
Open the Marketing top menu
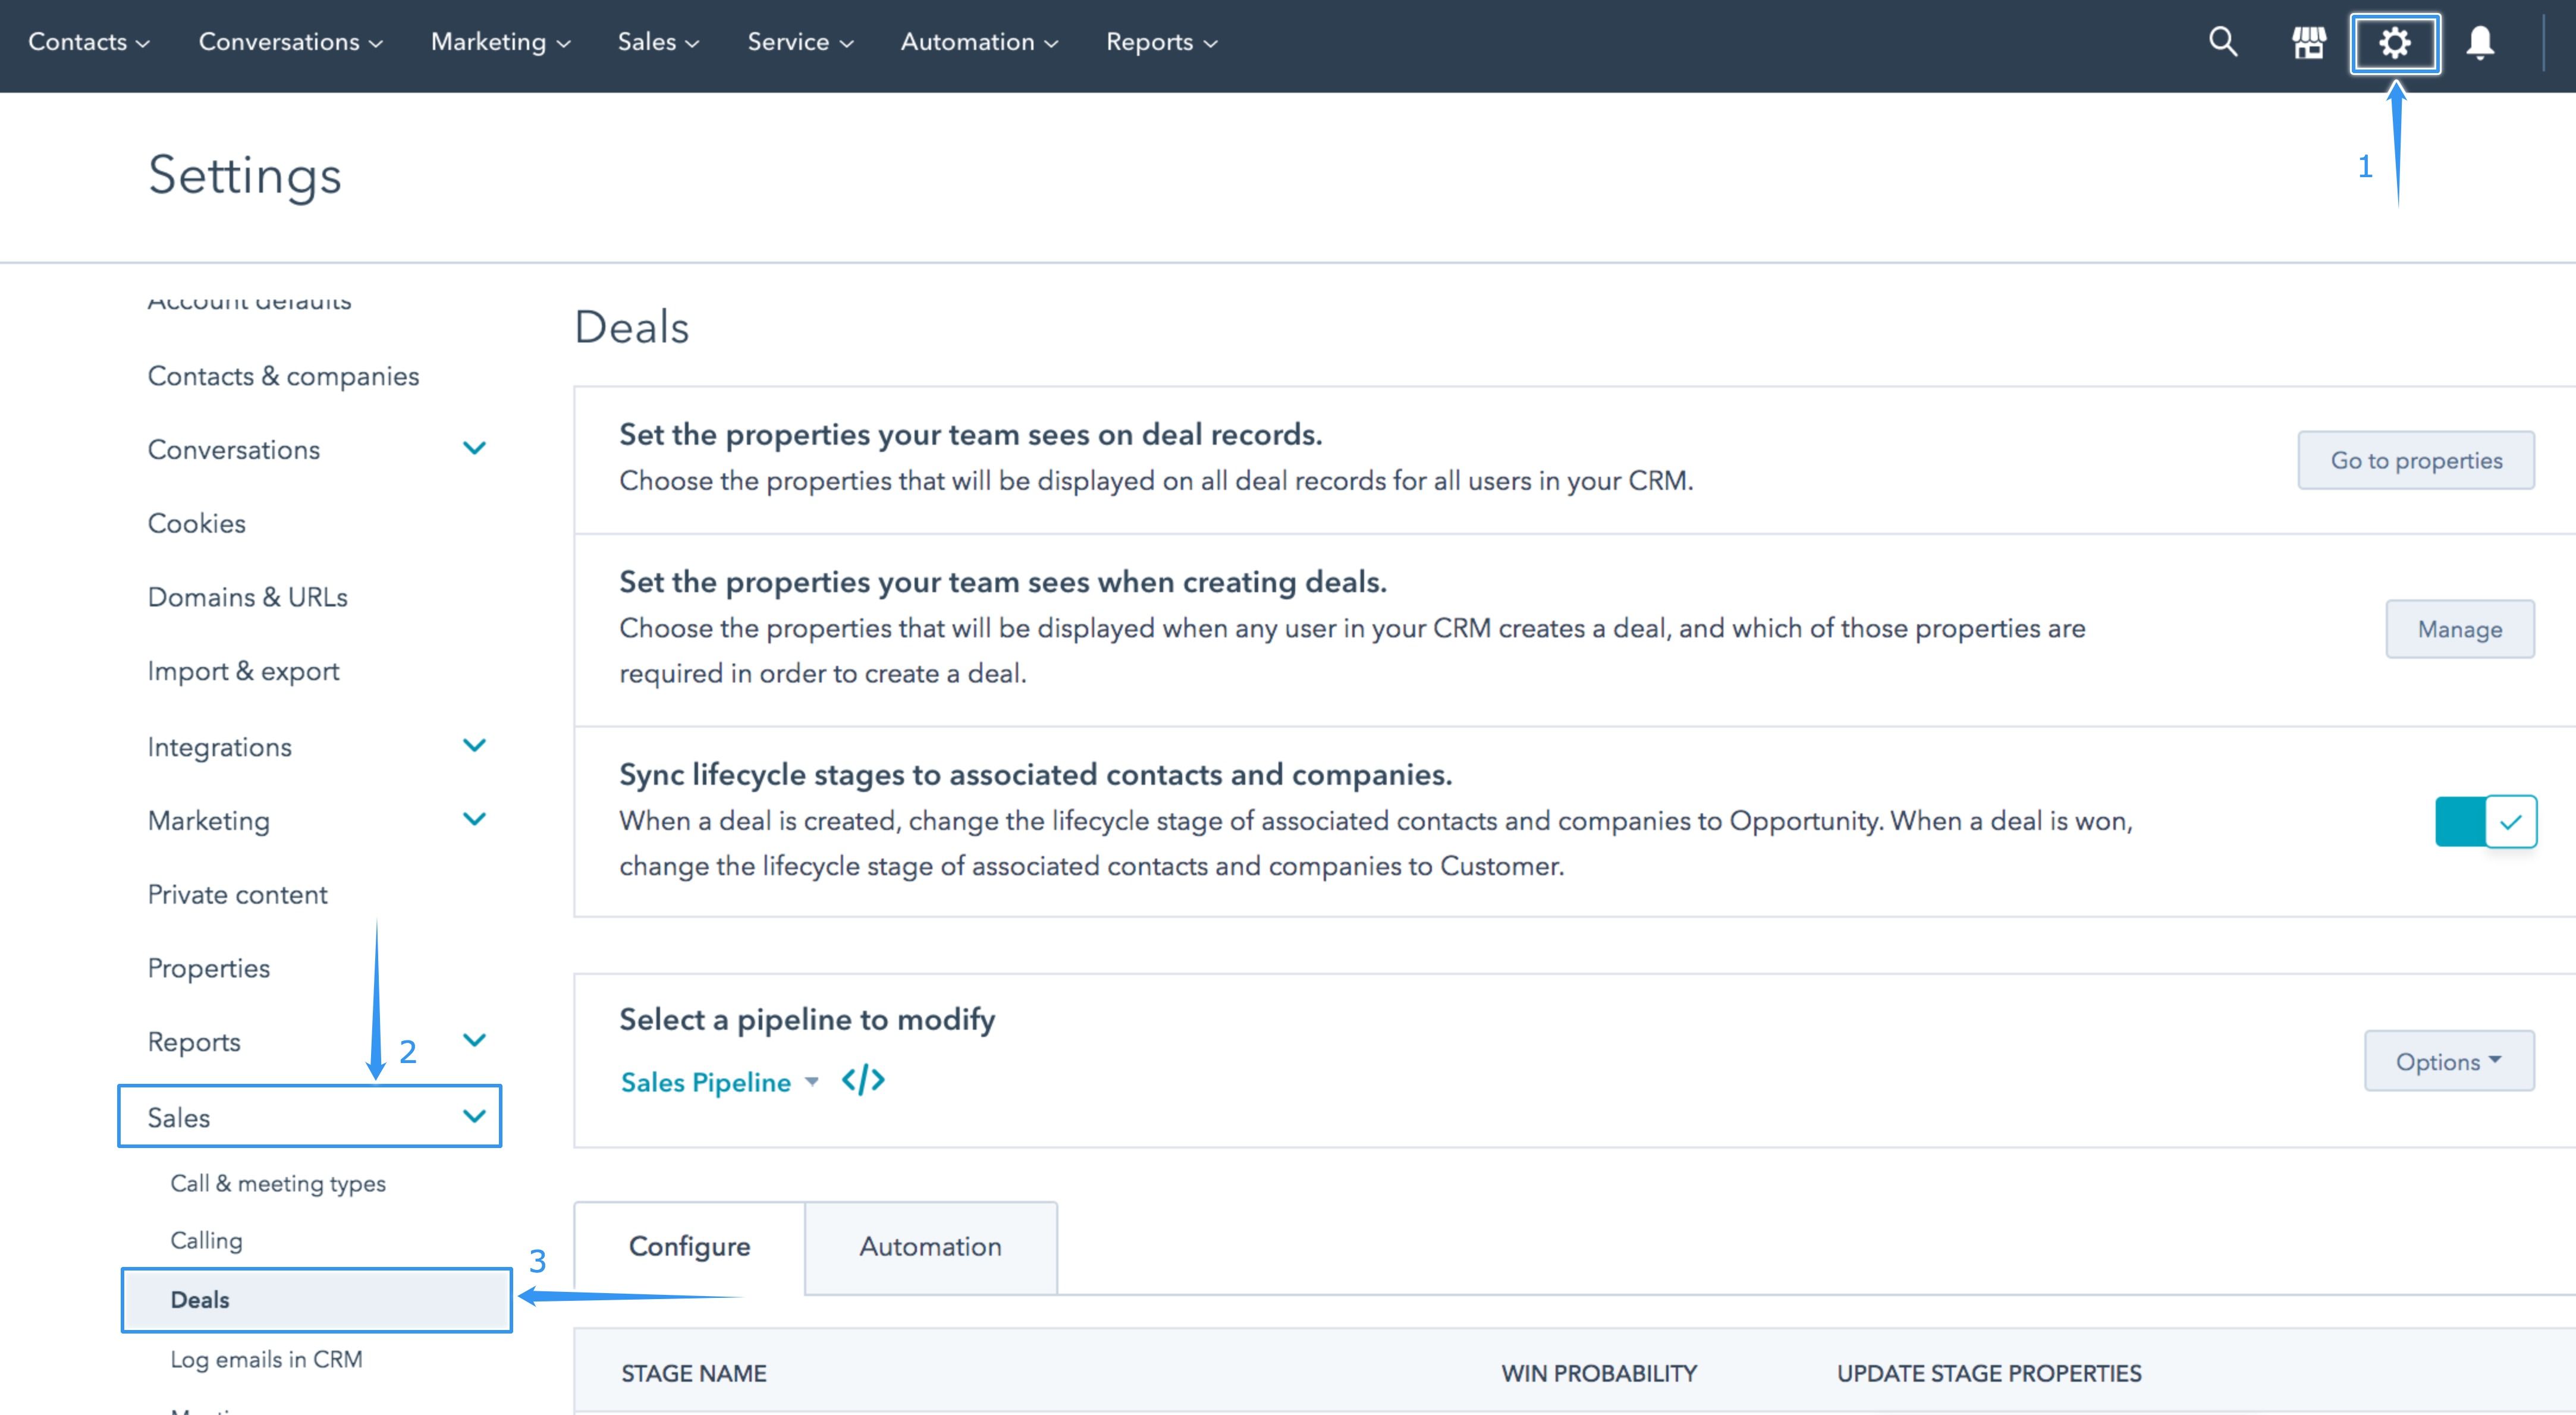pyautogui.click(x=500, y=42)
